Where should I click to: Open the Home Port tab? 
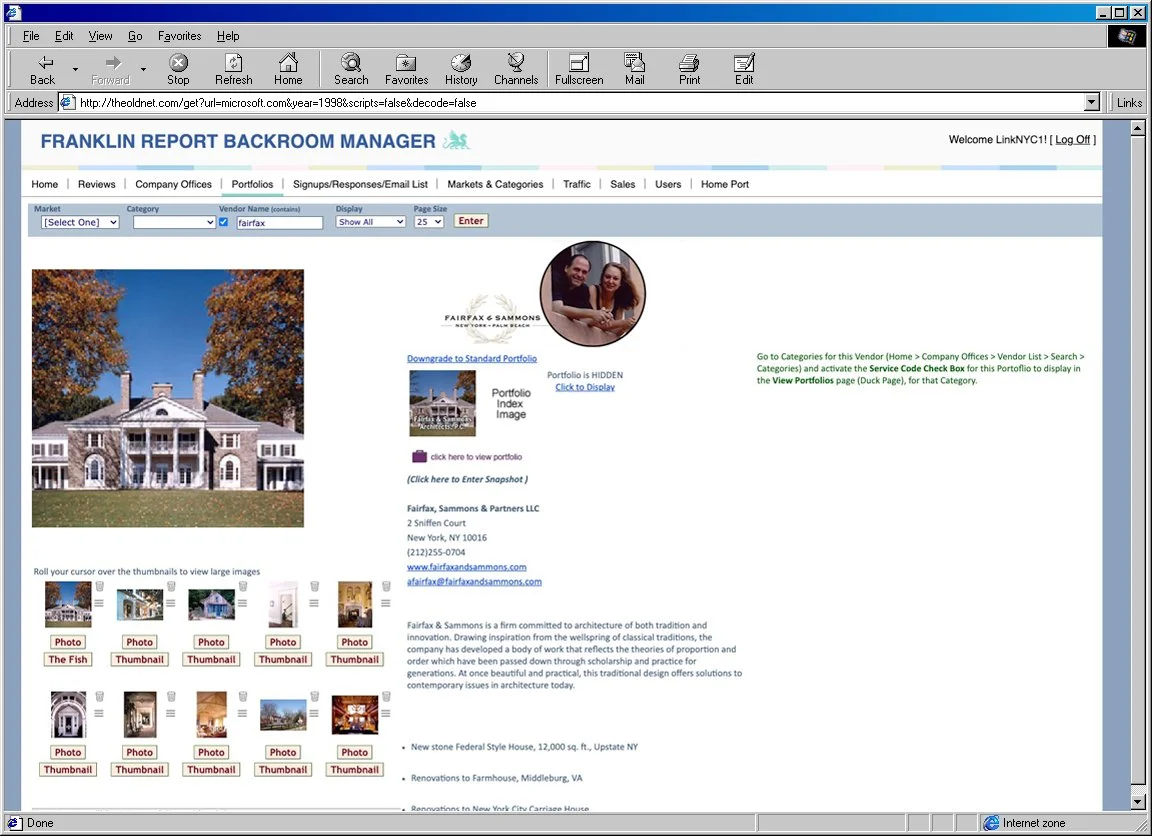(x=724, y=184)
